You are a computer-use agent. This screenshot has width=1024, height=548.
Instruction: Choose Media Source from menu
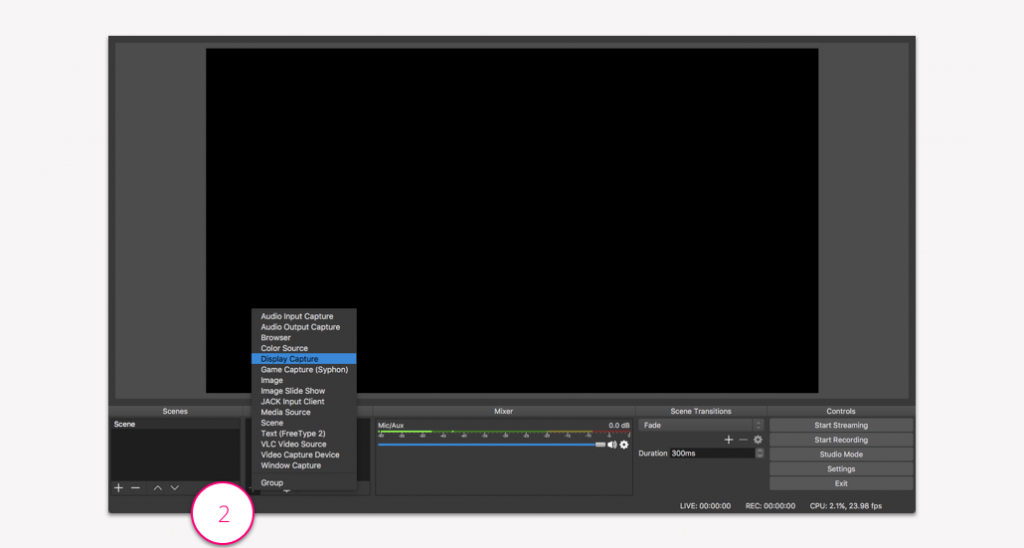click(x=304, y=412)
